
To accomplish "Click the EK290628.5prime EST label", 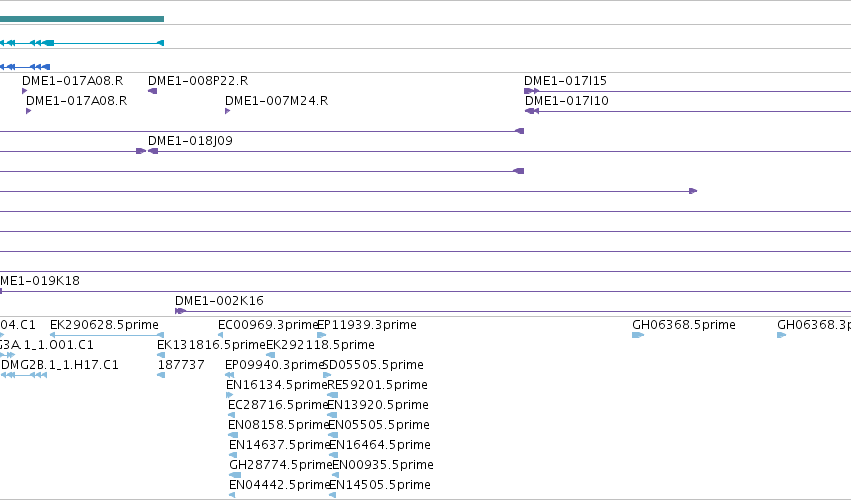I will (x=104, y=325).
